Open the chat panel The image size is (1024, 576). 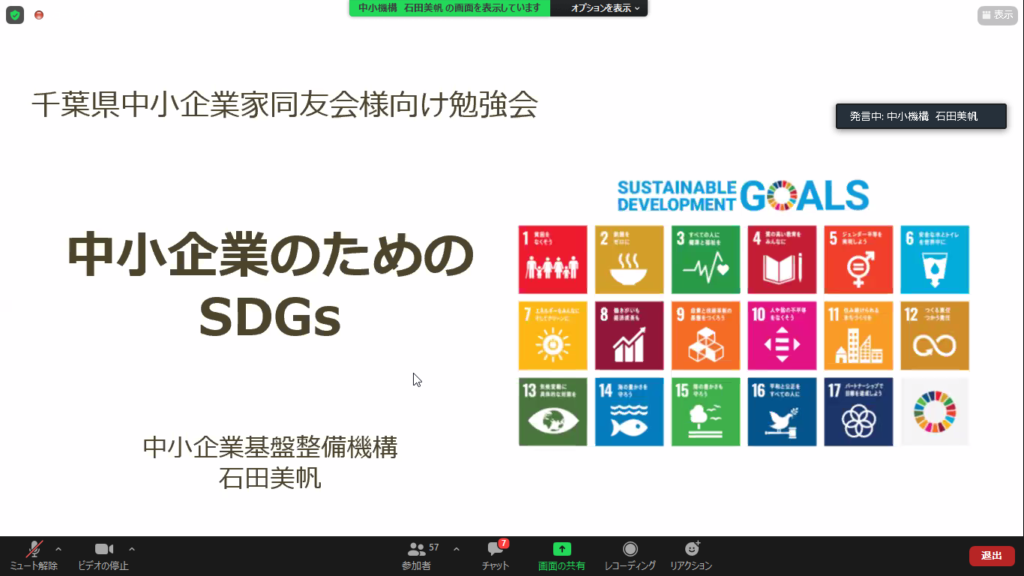tap(495, 549)
